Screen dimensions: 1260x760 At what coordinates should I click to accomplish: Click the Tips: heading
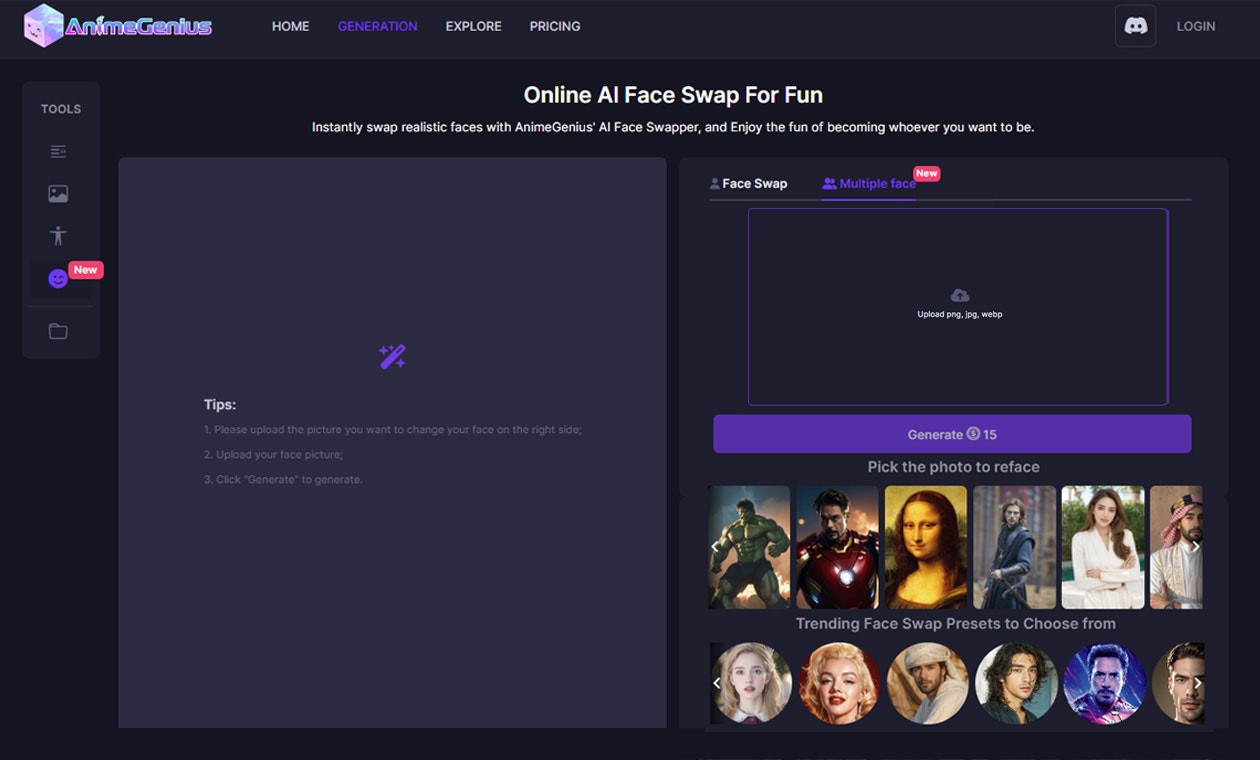click(220, 405)
